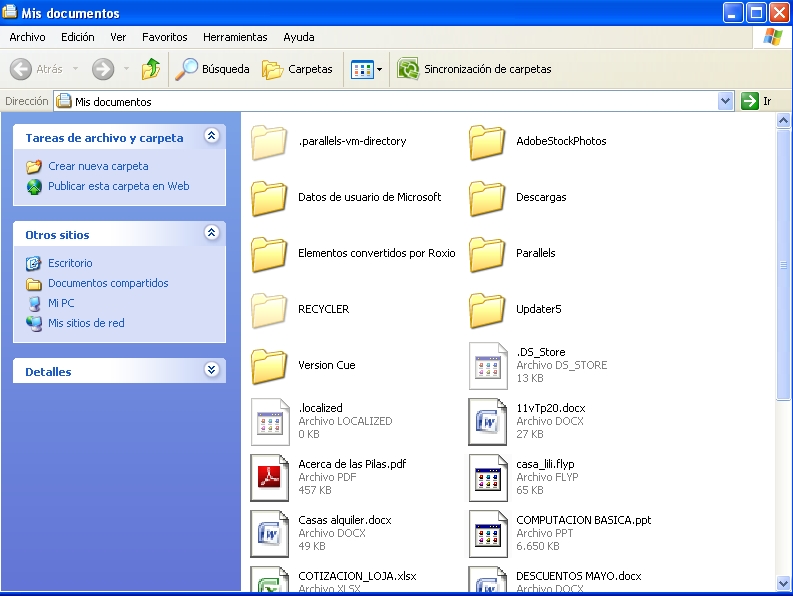Go to Mis sitios de red
This screenshot has width=793, height=596.
tap(86, 323)
